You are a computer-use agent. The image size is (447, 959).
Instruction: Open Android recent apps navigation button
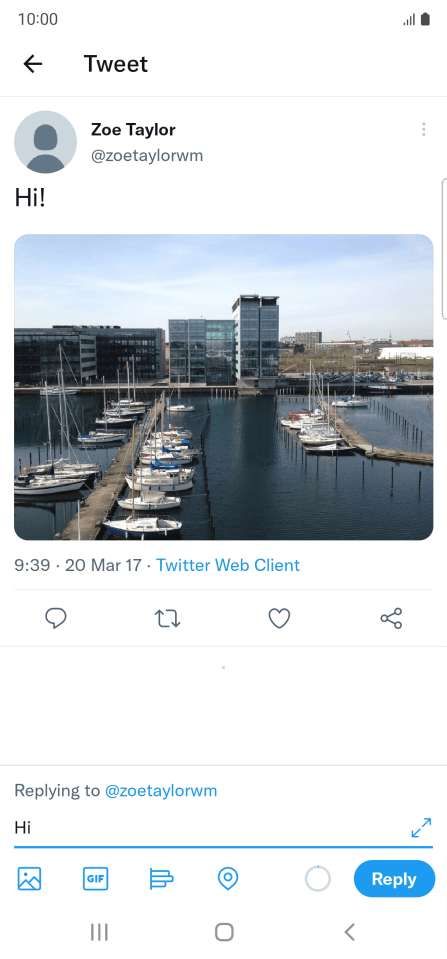99,932
